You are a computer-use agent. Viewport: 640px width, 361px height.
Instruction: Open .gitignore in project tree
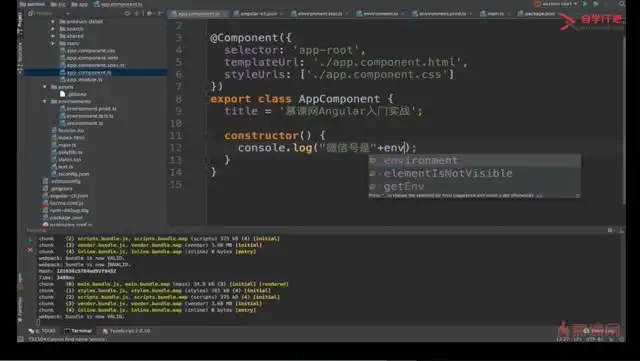coord(58,189)
